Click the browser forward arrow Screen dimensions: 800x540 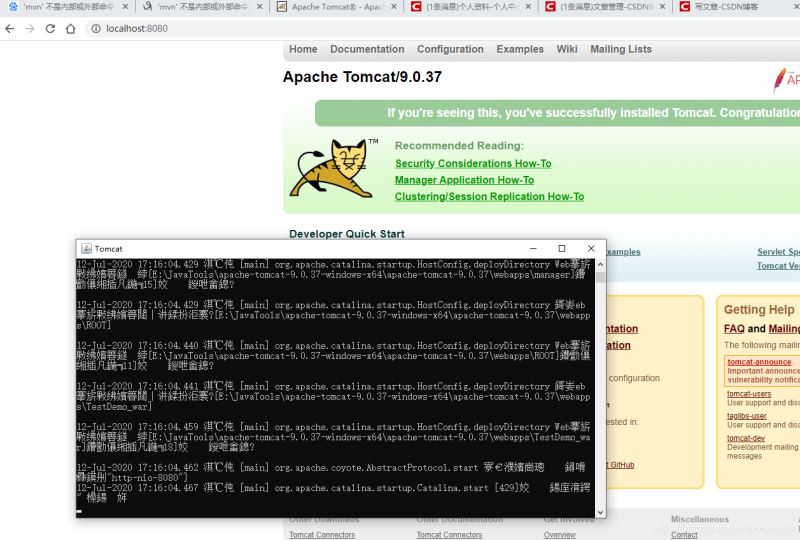[30, 29]
